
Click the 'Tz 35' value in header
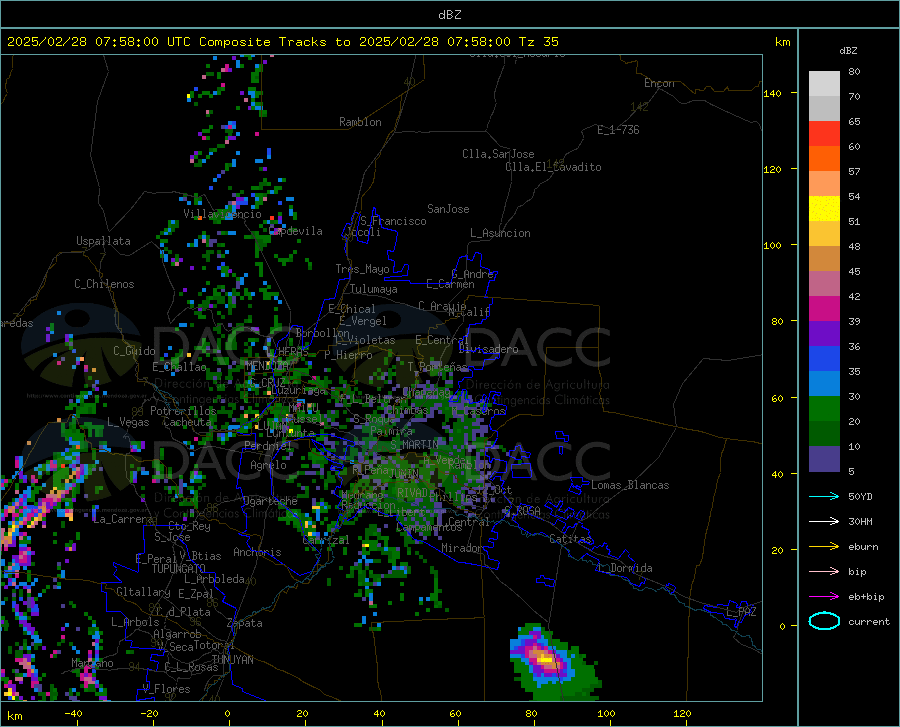[x=539, y=42]
